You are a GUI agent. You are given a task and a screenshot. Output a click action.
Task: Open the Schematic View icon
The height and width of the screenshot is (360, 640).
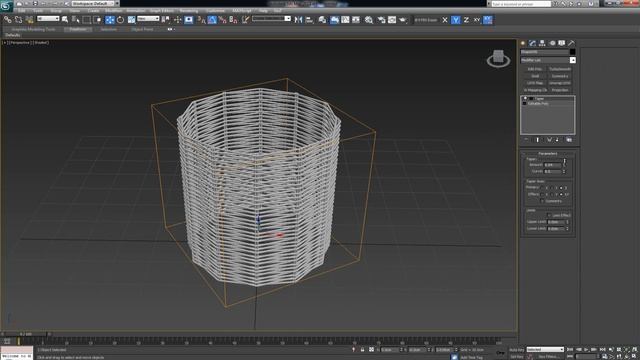pos(356,20)
